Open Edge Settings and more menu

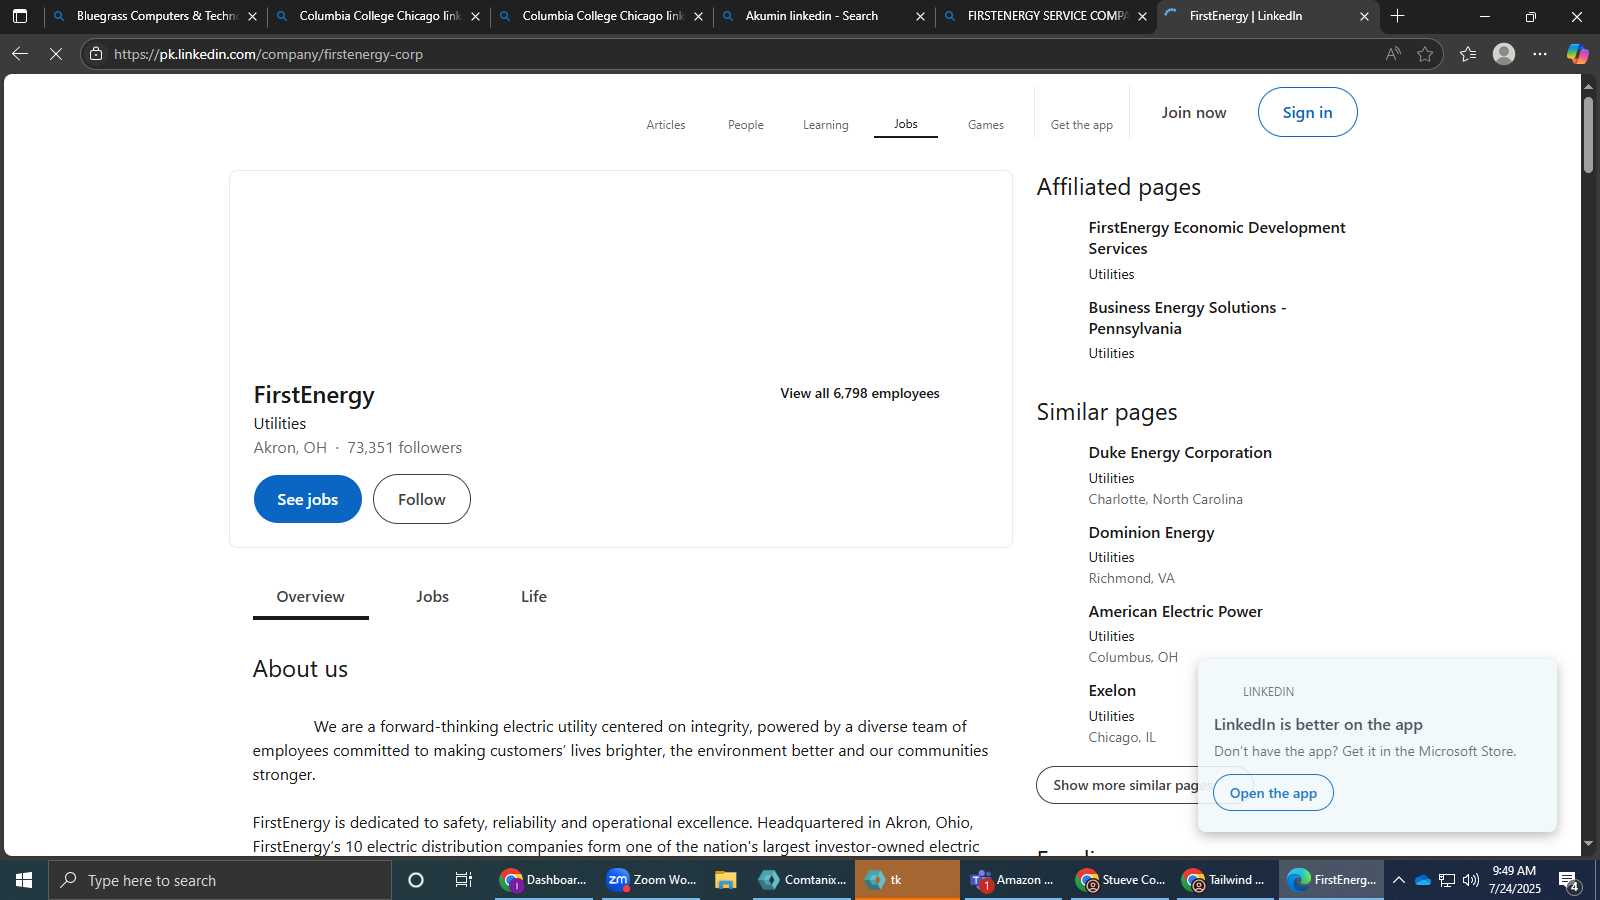[1540, 54]
